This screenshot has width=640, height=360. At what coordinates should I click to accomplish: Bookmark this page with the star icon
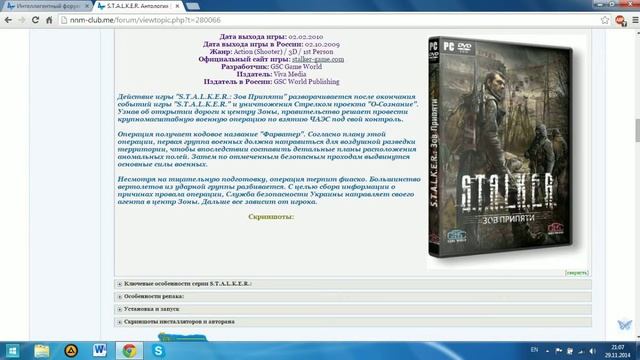(x=605, y=20)
